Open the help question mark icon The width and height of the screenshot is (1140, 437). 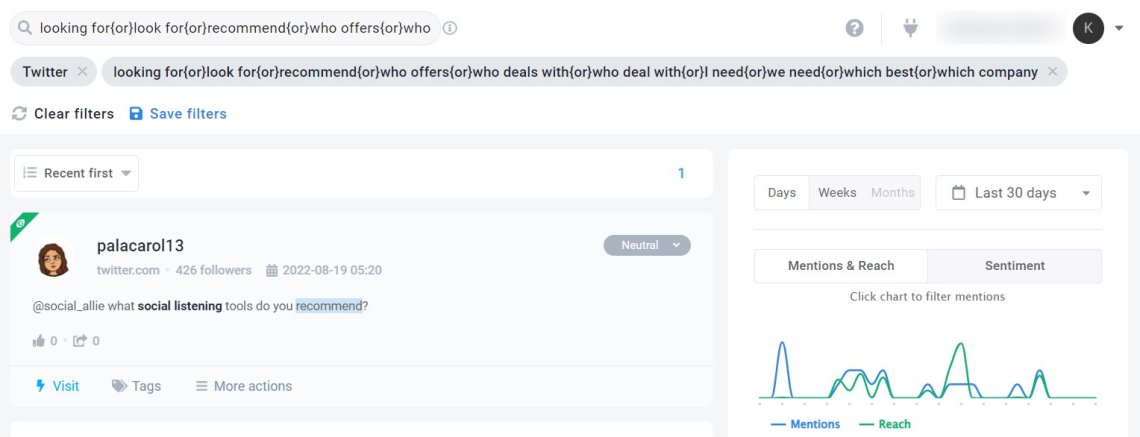(x=854, y=28)
